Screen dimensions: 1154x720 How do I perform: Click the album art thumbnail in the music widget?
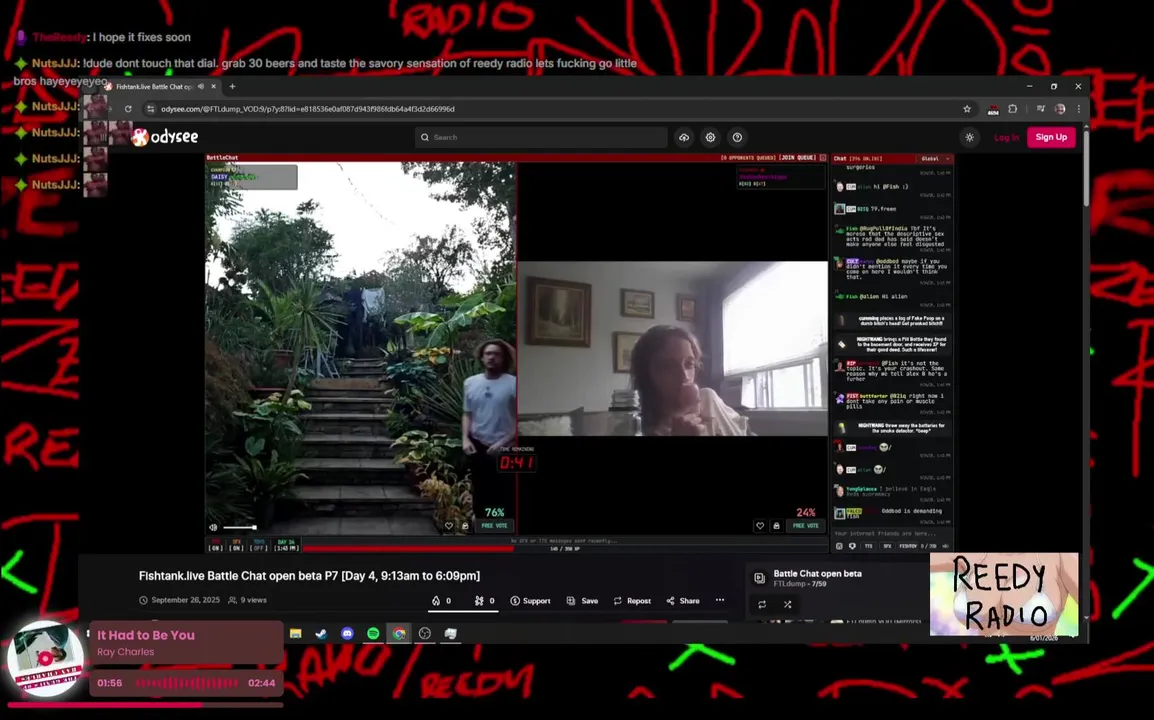point(46,659)
